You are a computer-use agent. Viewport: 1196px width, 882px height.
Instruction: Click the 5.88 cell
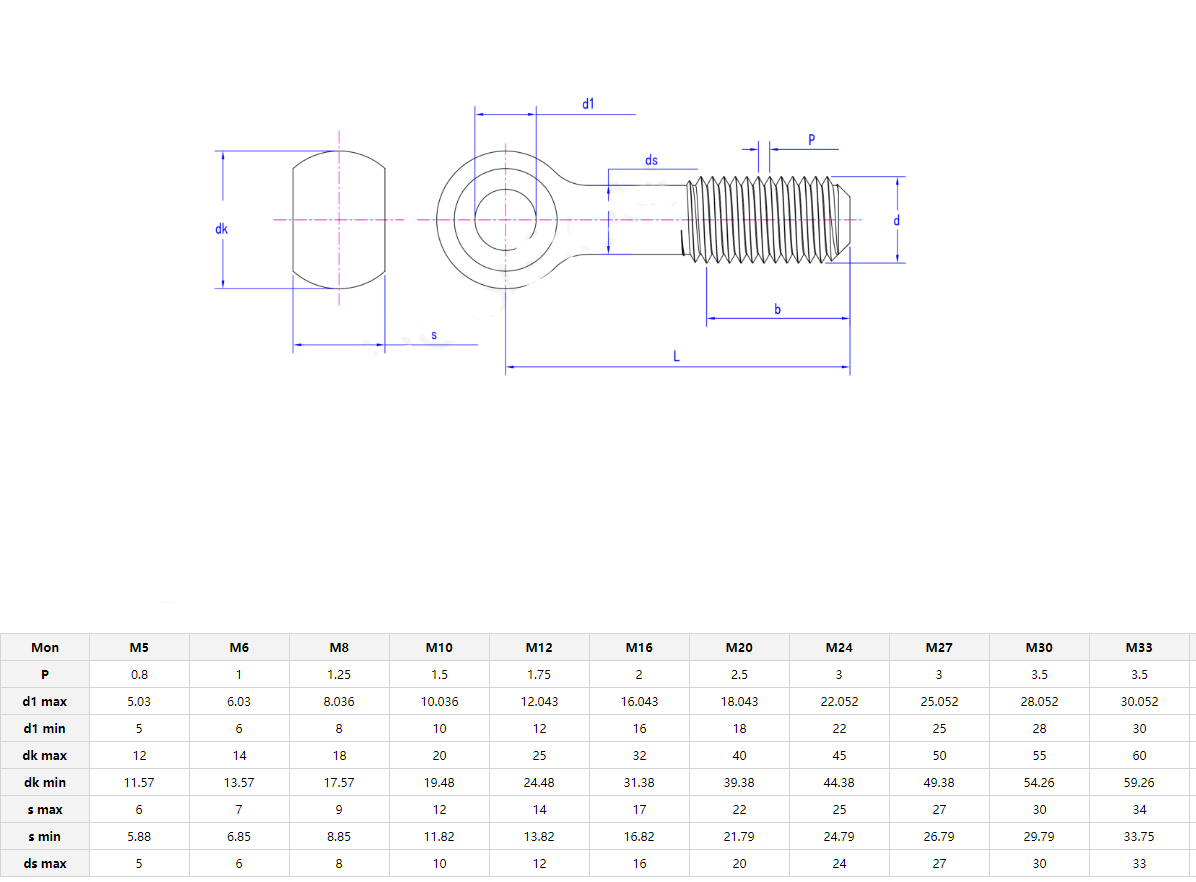click(x=139, y=836)
